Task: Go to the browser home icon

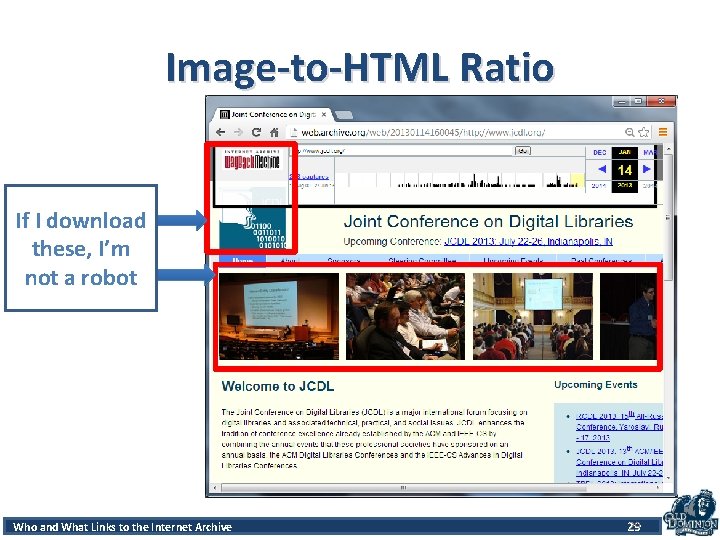Action: (274, 132)
